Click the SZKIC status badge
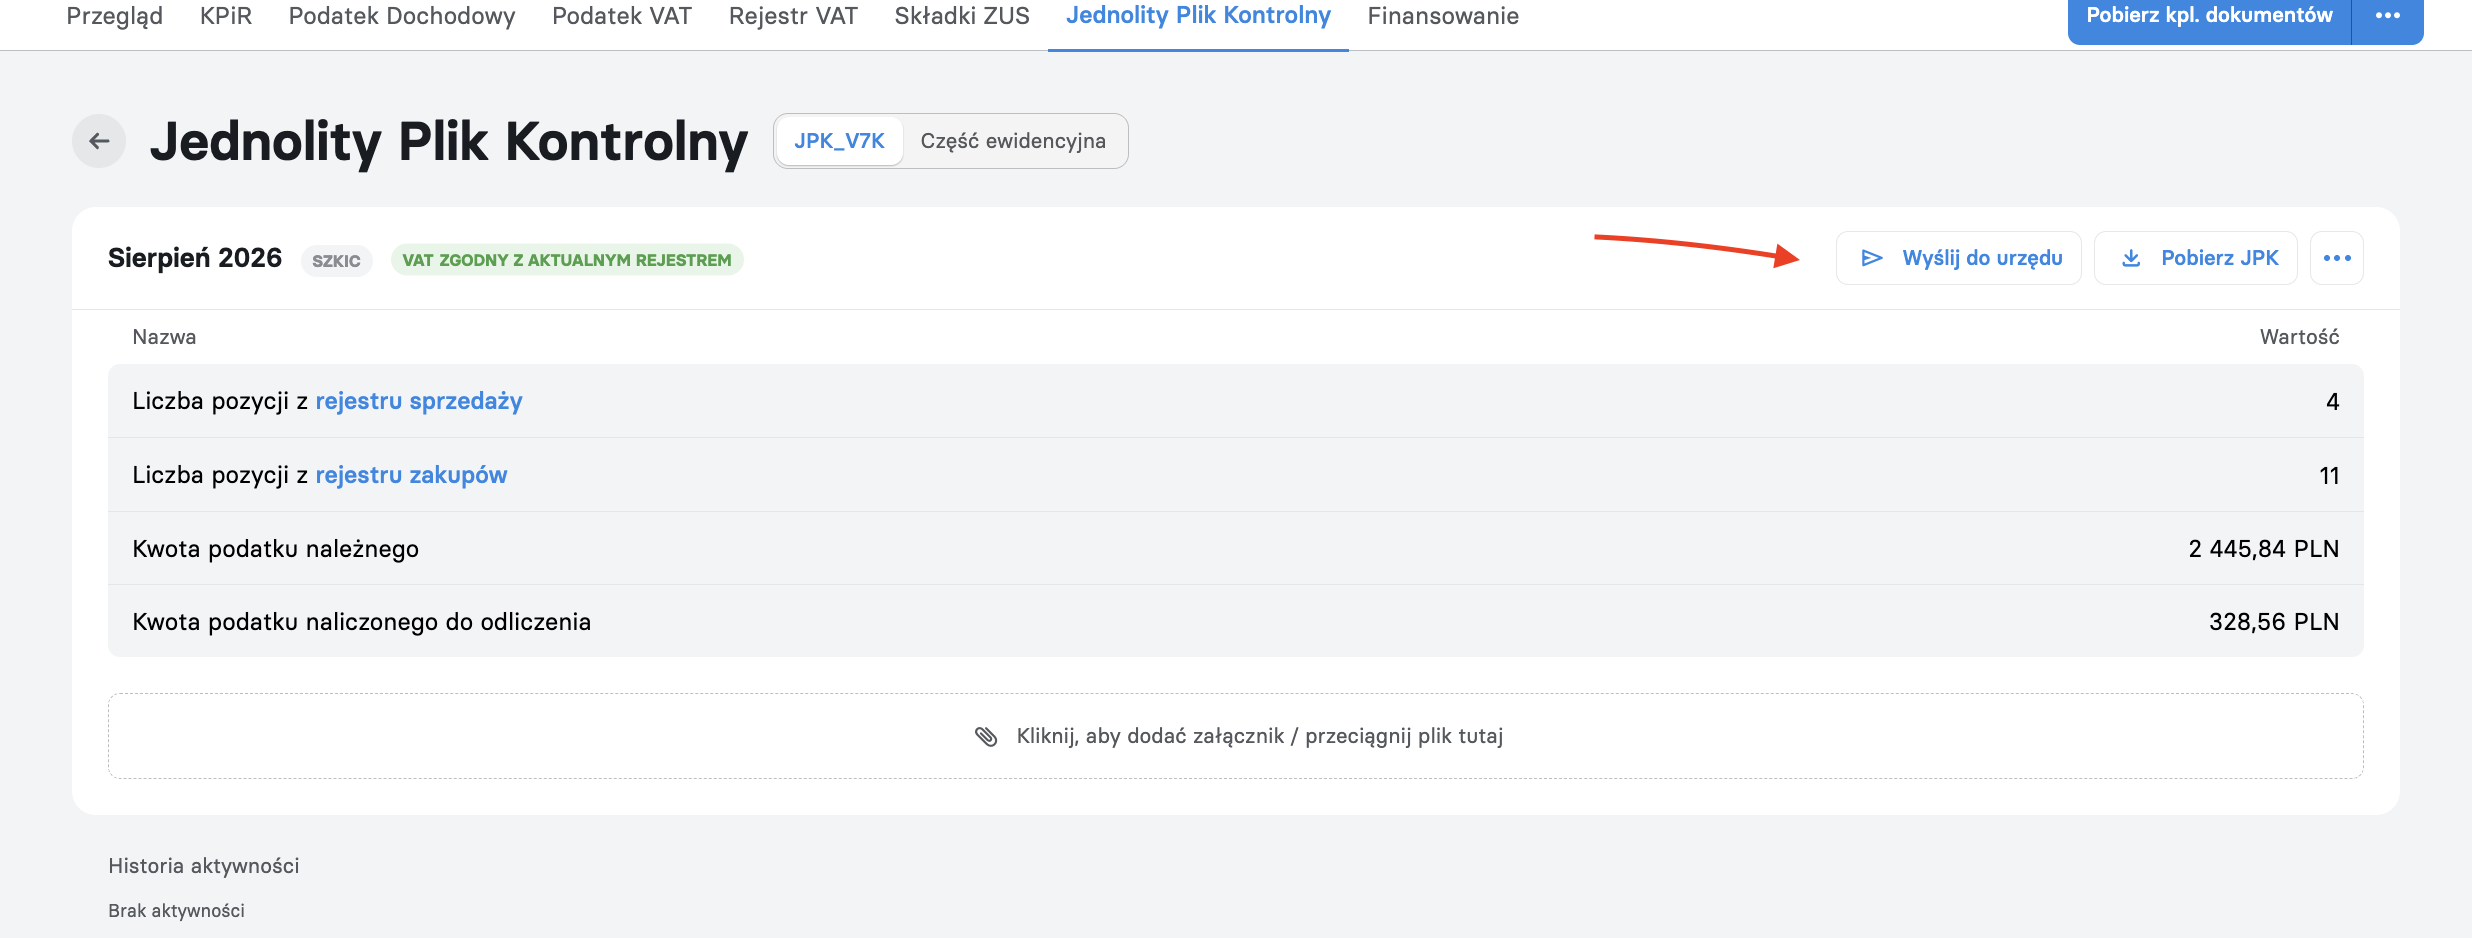2472x938 pixels. click(336, 260)
